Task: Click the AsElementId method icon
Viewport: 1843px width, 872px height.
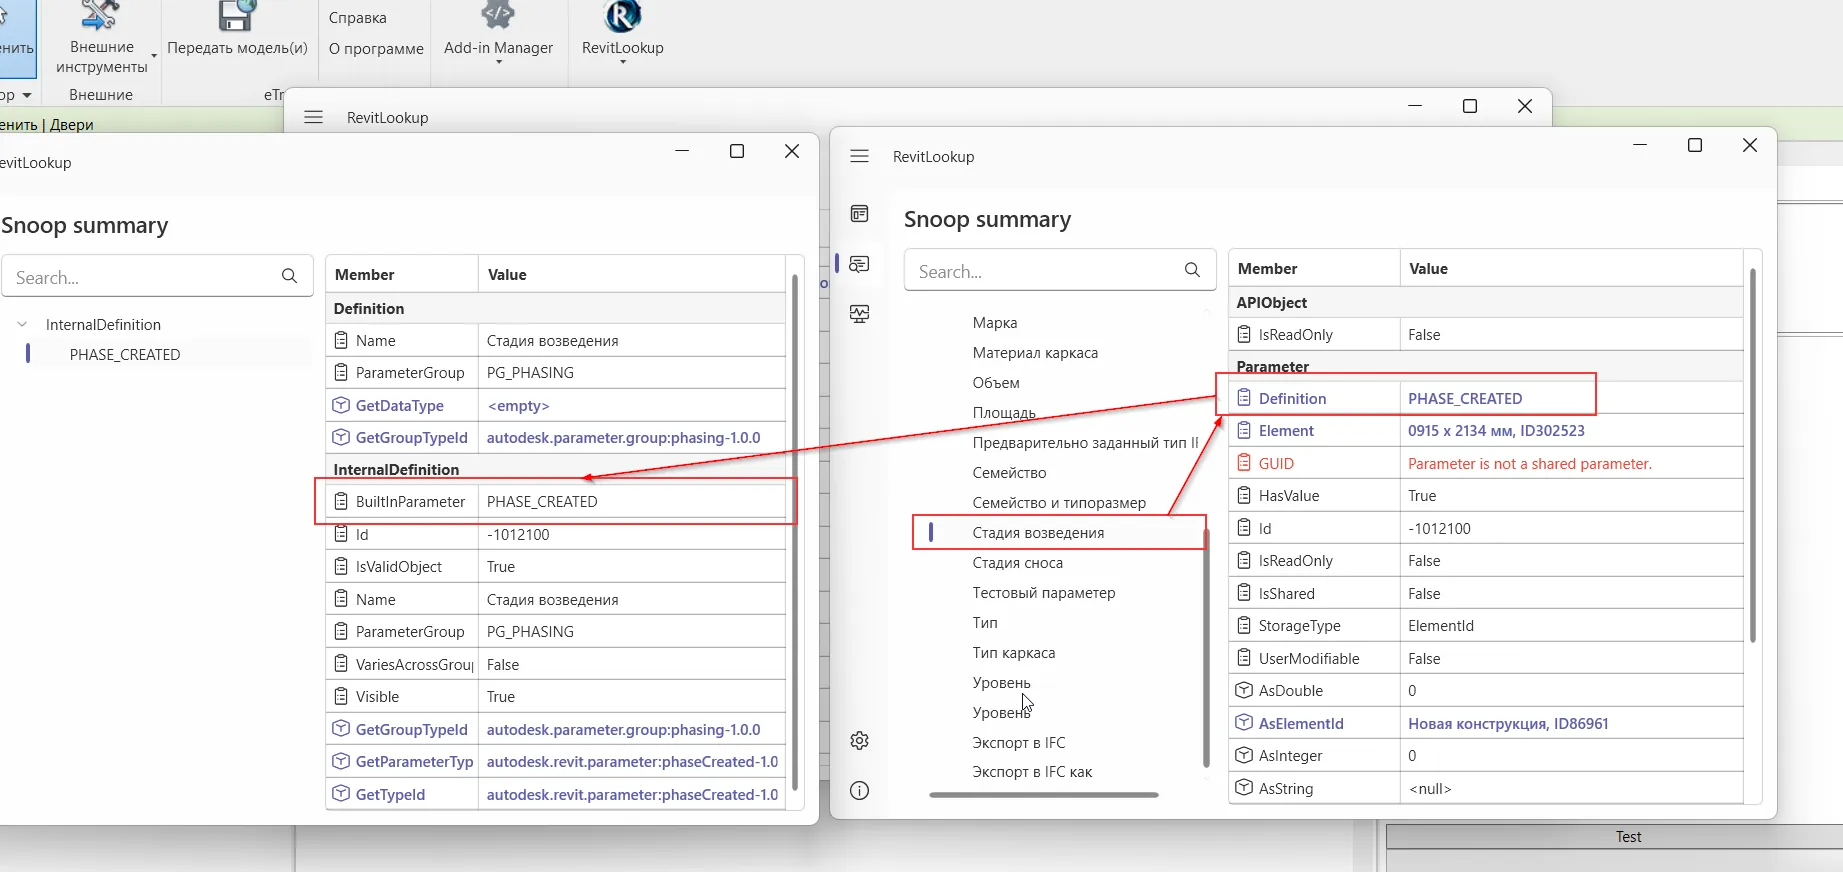Action: 1244,722
